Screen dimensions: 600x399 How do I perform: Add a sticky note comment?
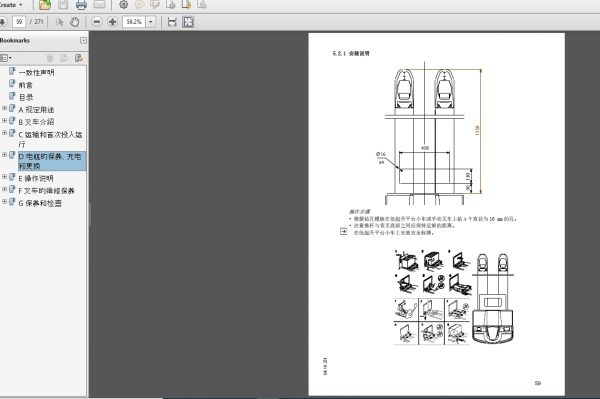click(x=139, y=5)
